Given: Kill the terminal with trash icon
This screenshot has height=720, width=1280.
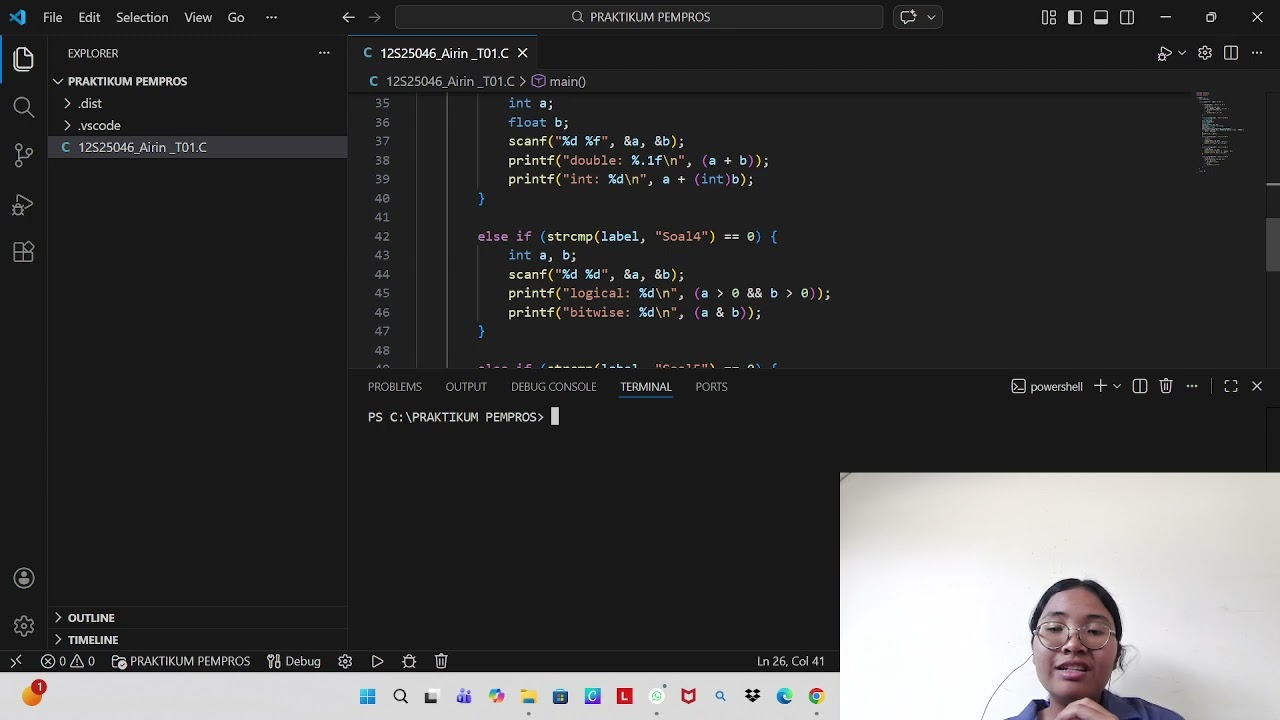Looking at the screenshot, I should 1166,386.
